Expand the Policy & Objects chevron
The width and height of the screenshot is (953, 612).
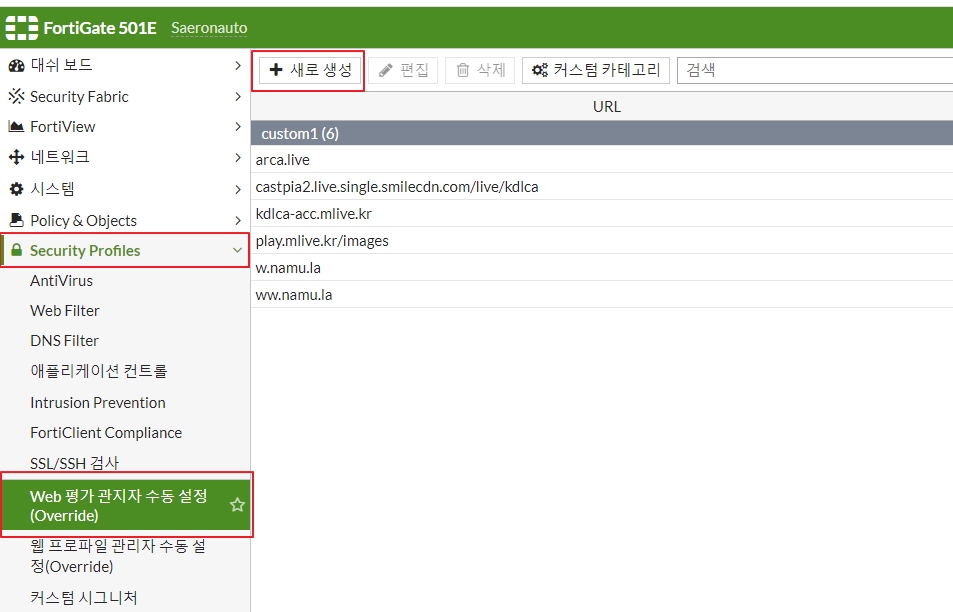point(238,221)
